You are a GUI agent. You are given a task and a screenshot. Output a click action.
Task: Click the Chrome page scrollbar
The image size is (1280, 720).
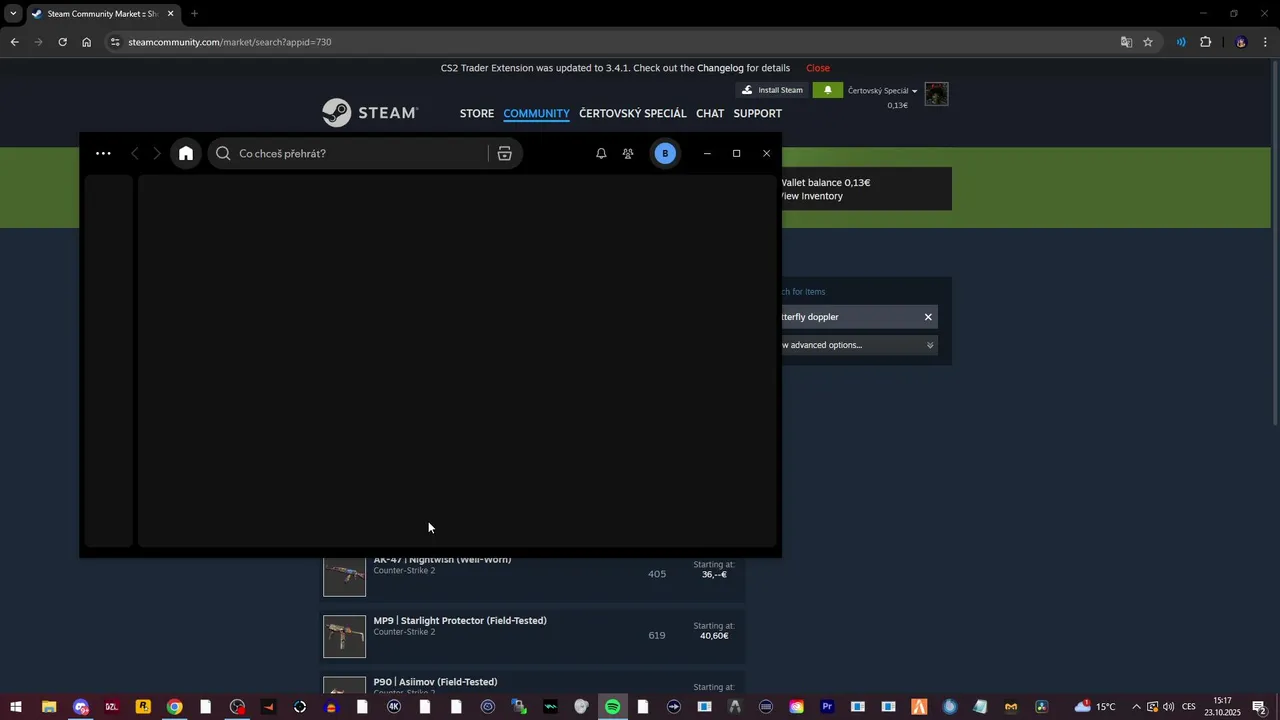tap(1274, 245)
